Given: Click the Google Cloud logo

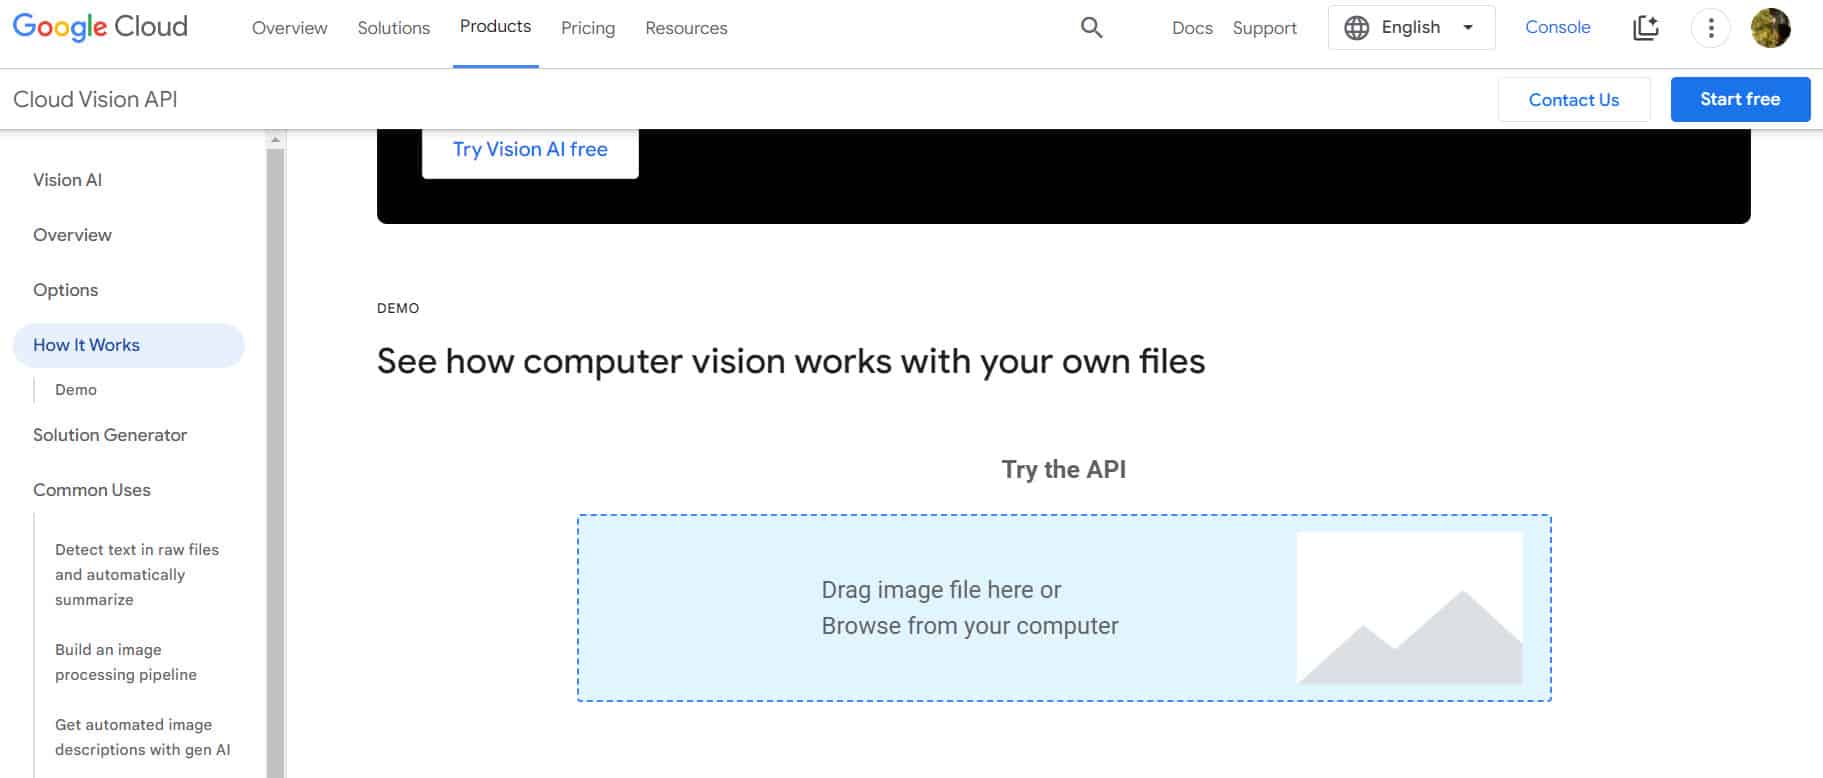Looking at the screenshot, I should click(x=100, y=27).
